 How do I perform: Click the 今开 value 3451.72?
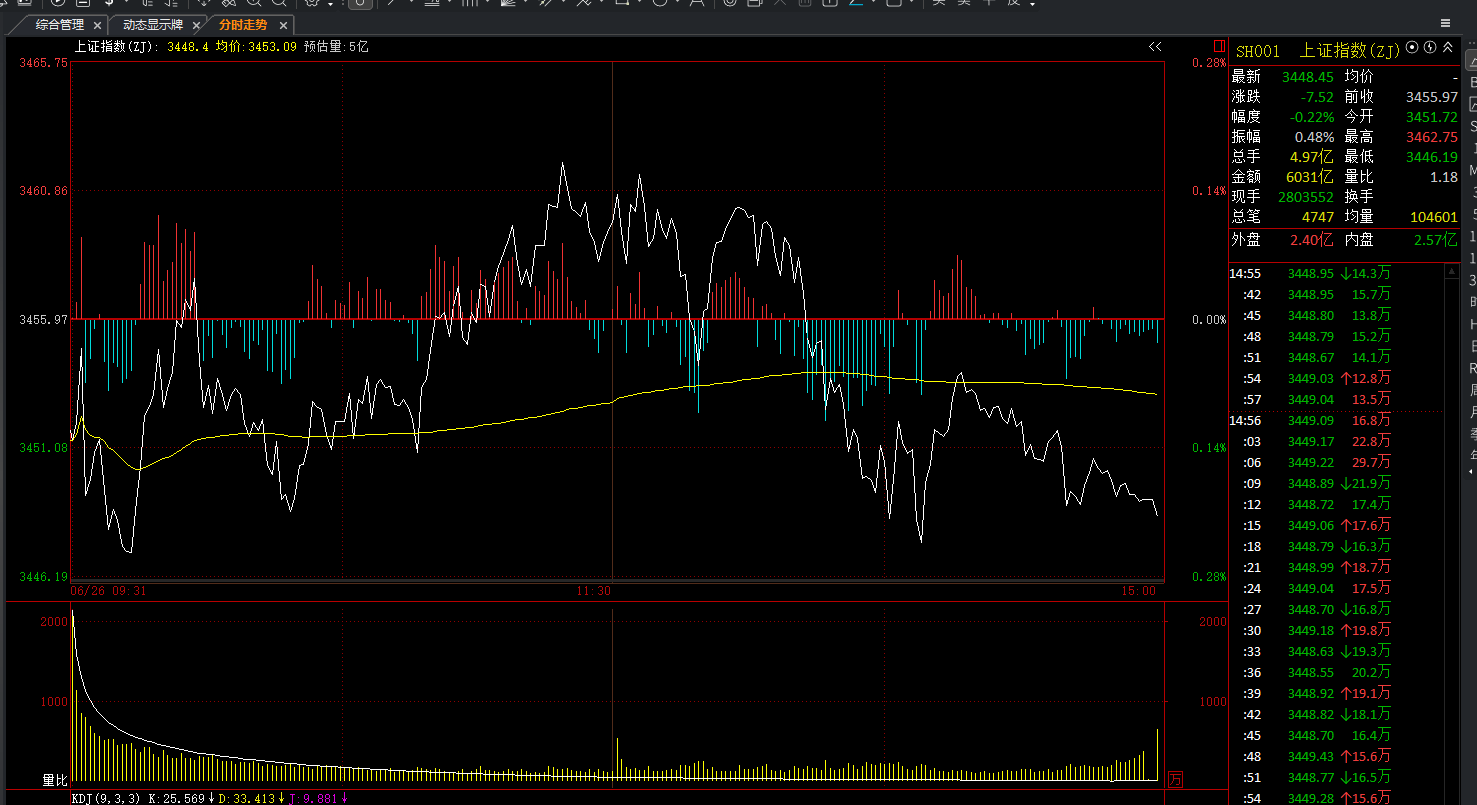click(1432, 117)
